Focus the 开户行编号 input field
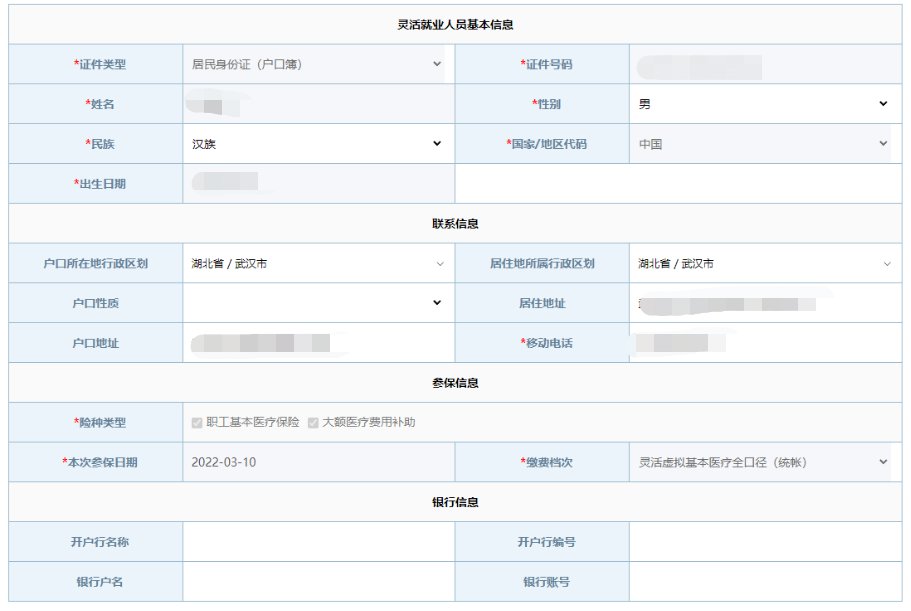The height and width of the screenshot is (611, 911). coord(763,542)
